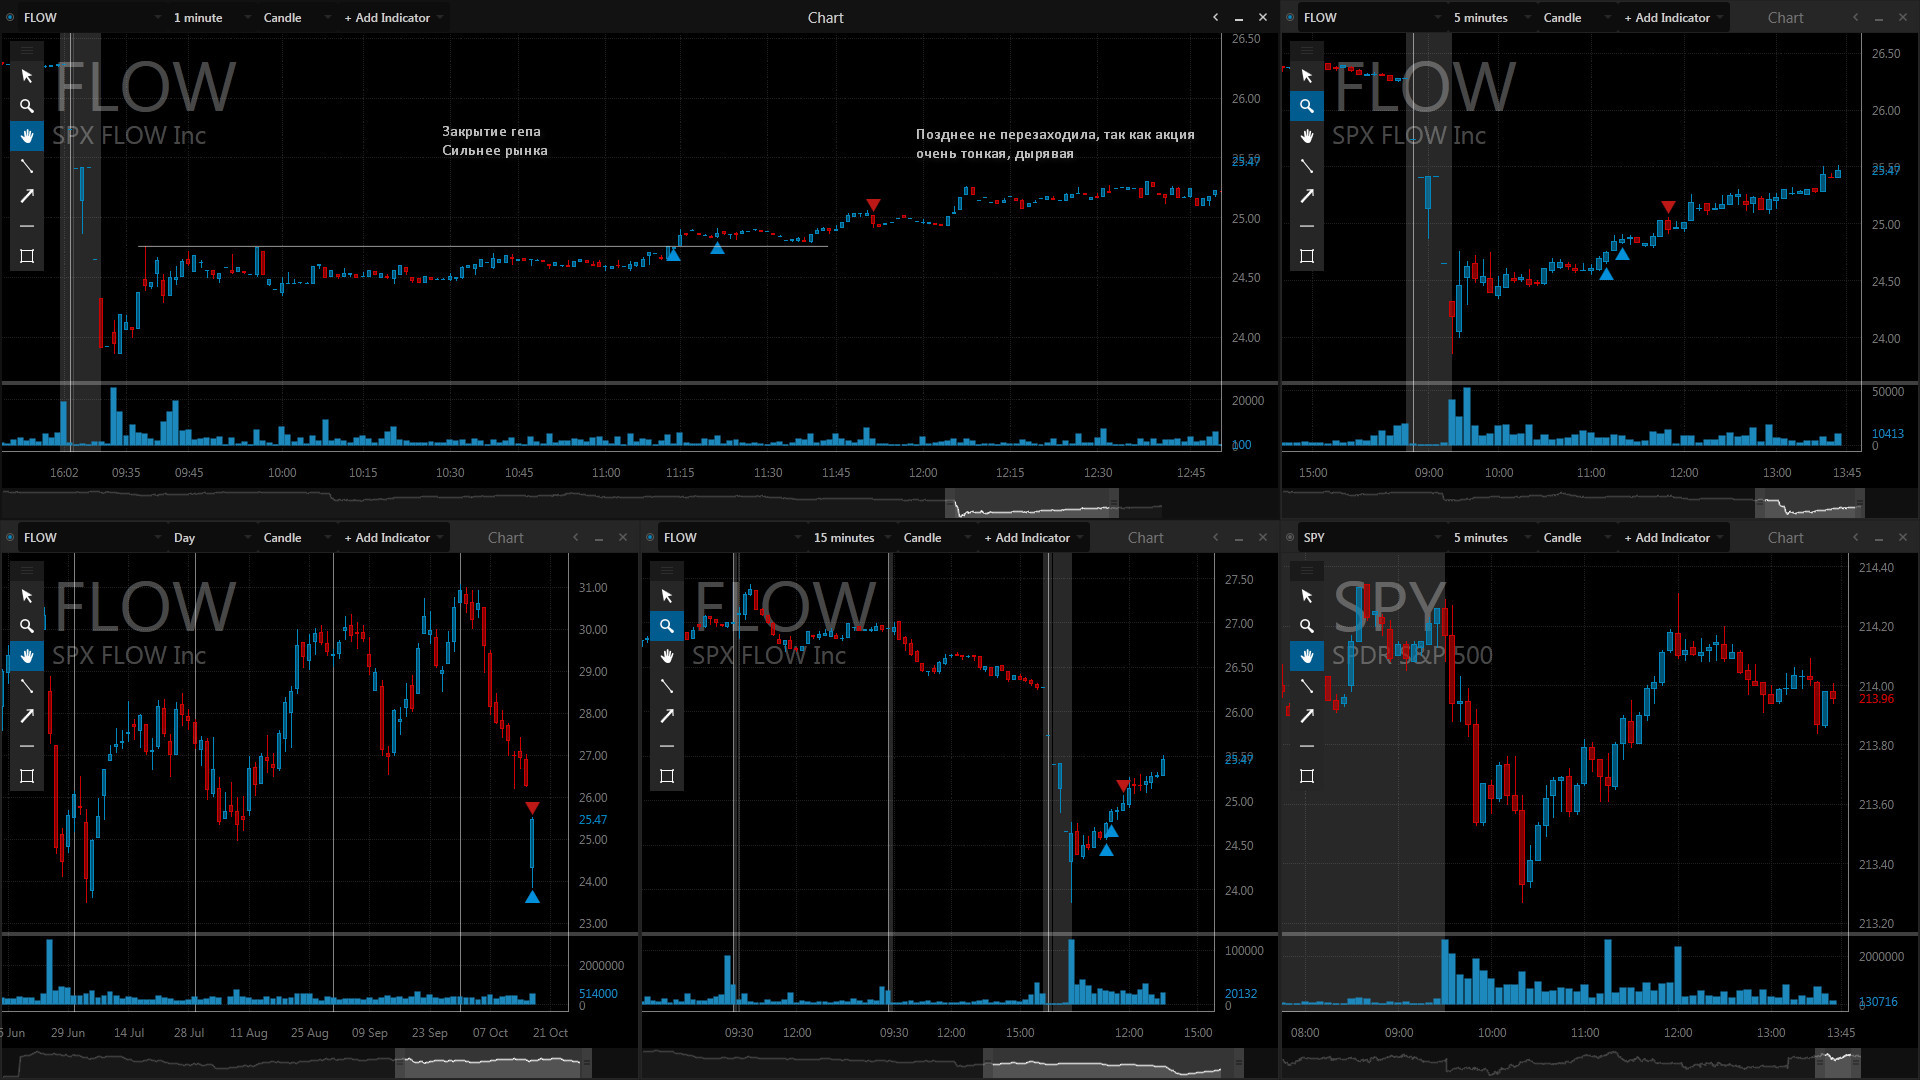Select the horizontal line tool in the 15 minutes FLOW chart
The height and width of the screenshot is (1080, 1920).
click(667, 746)
